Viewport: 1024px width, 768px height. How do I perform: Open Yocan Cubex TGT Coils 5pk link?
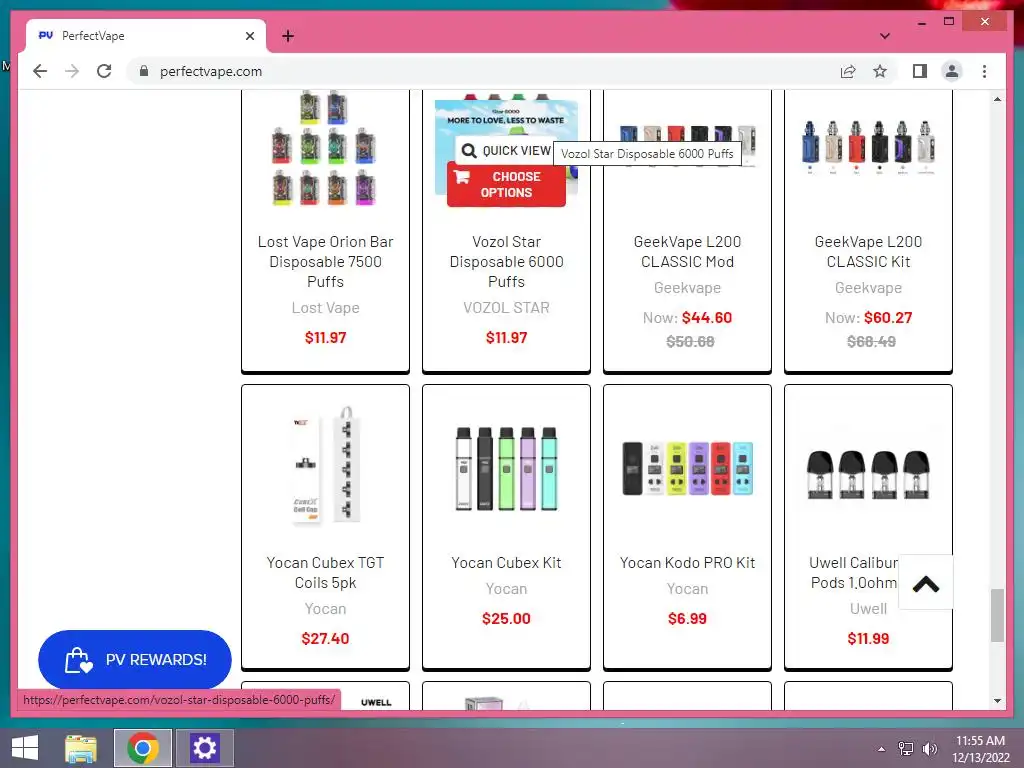point(325,572)
